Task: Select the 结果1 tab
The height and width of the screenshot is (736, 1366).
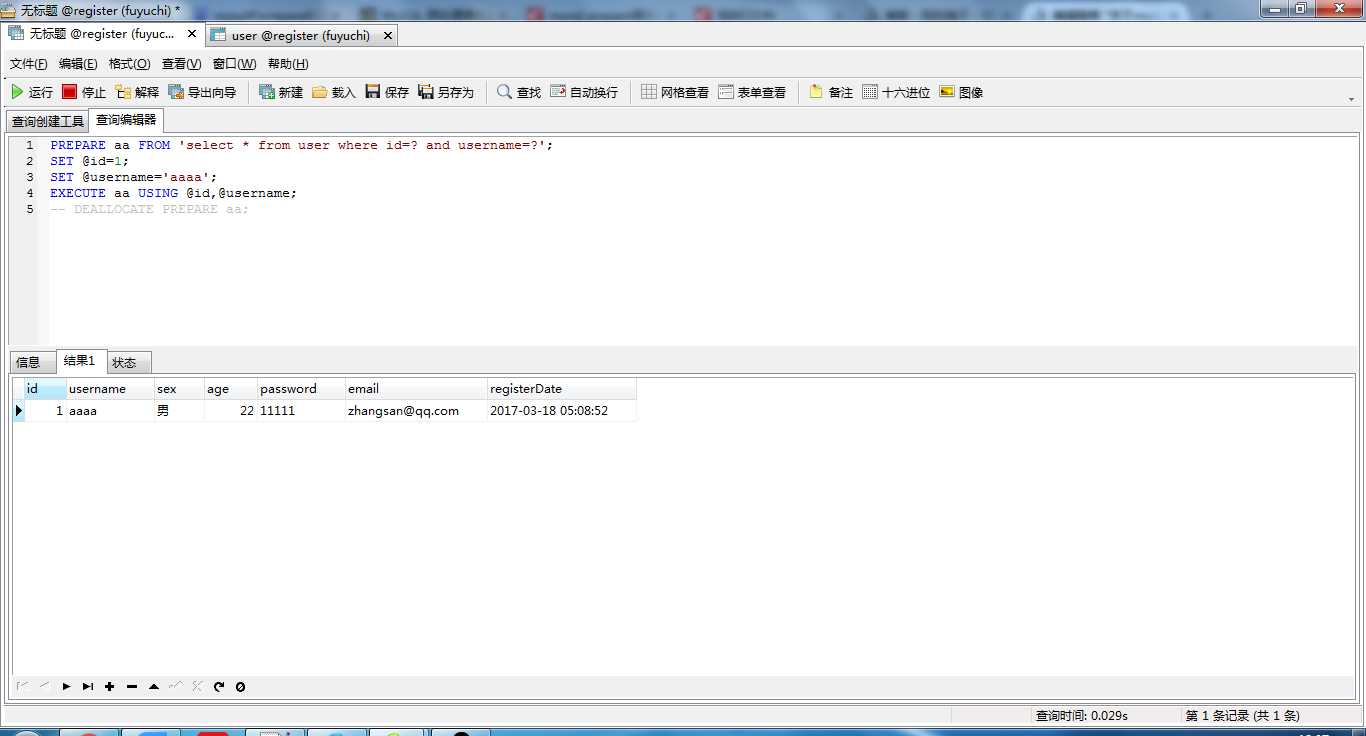Action: pos(79,361)
